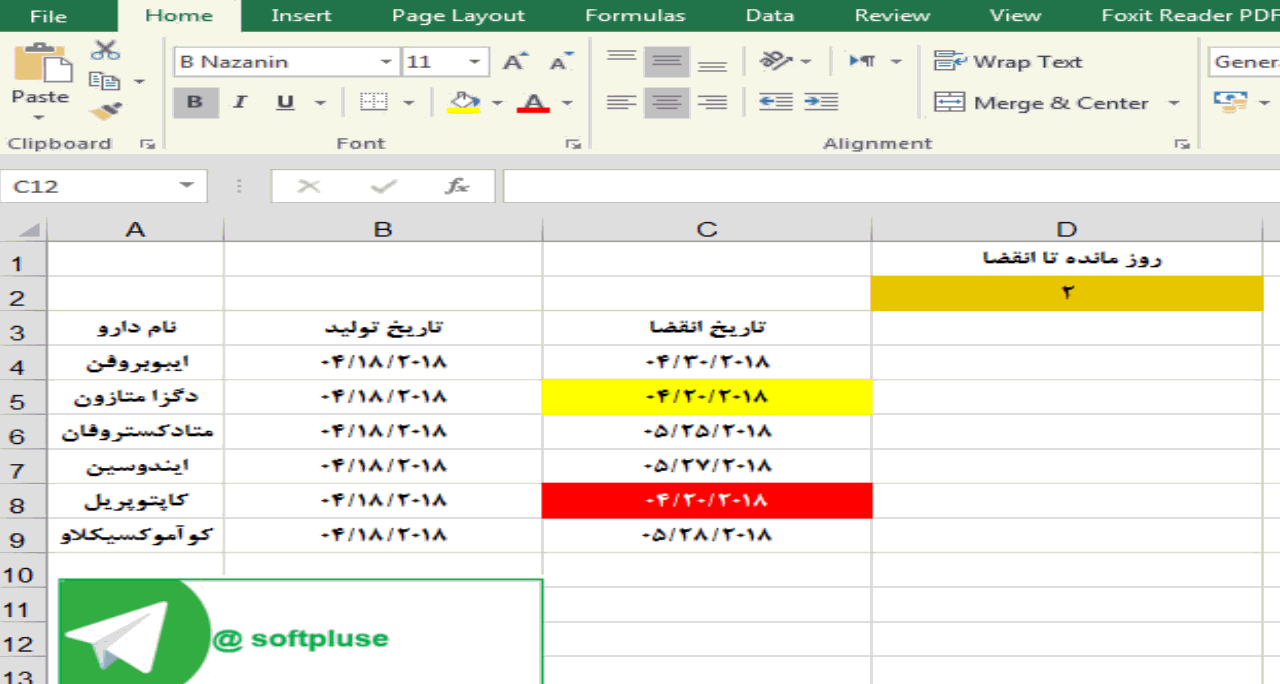The height and width of the screenshot is (684, 1280).
Task: Align text right
Action: tap(712, 102)
